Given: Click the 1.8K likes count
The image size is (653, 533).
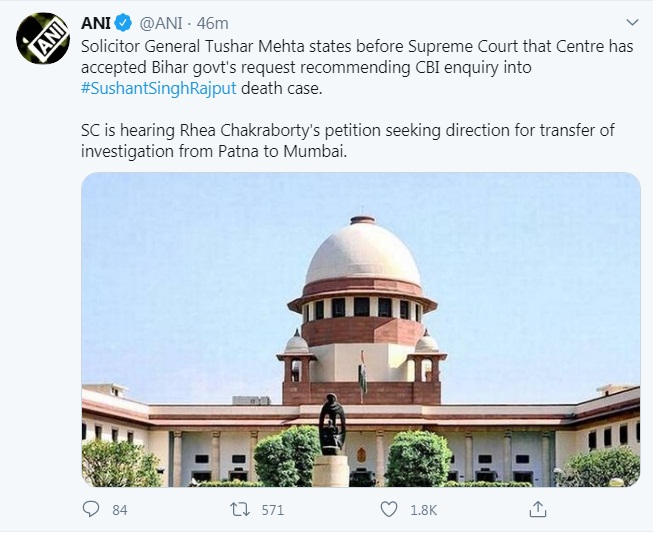Looking at the screenshot, I should tap(424, 510).
